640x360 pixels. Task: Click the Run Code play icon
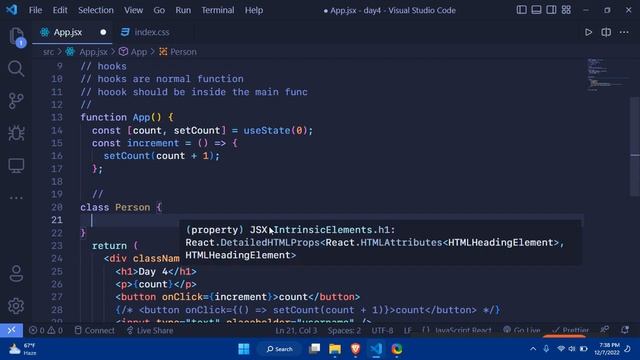(588, 32)
